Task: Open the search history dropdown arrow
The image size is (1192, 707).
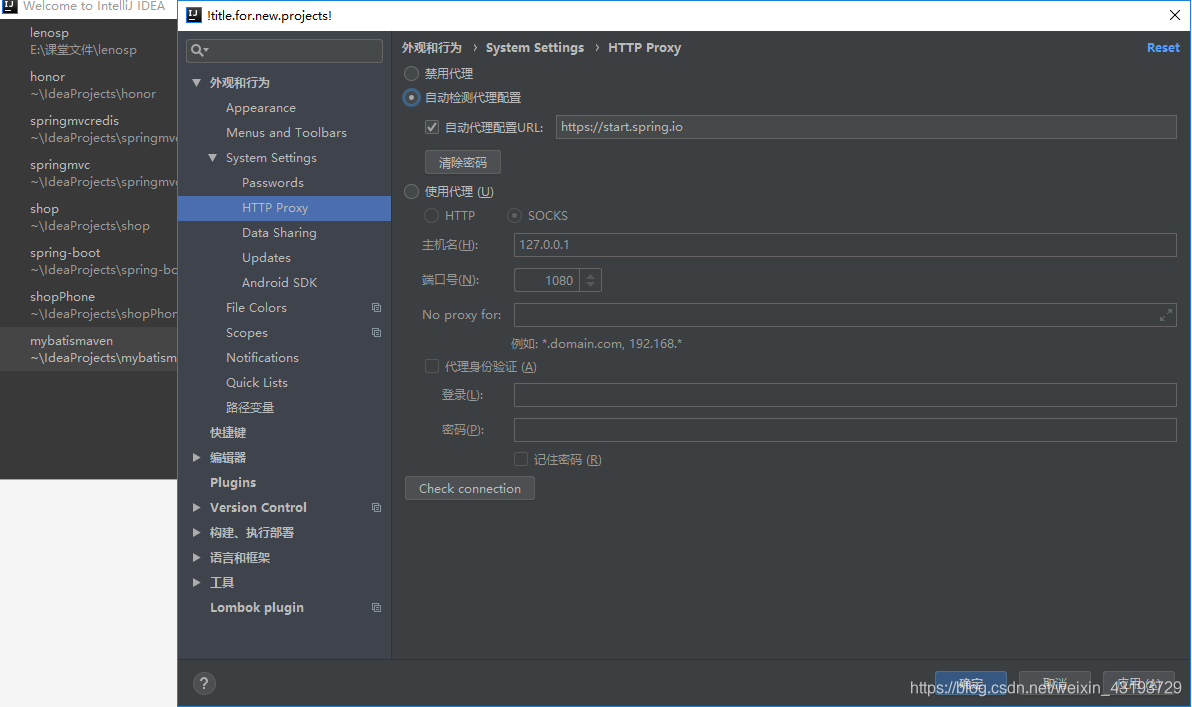Action: point(206,51)
